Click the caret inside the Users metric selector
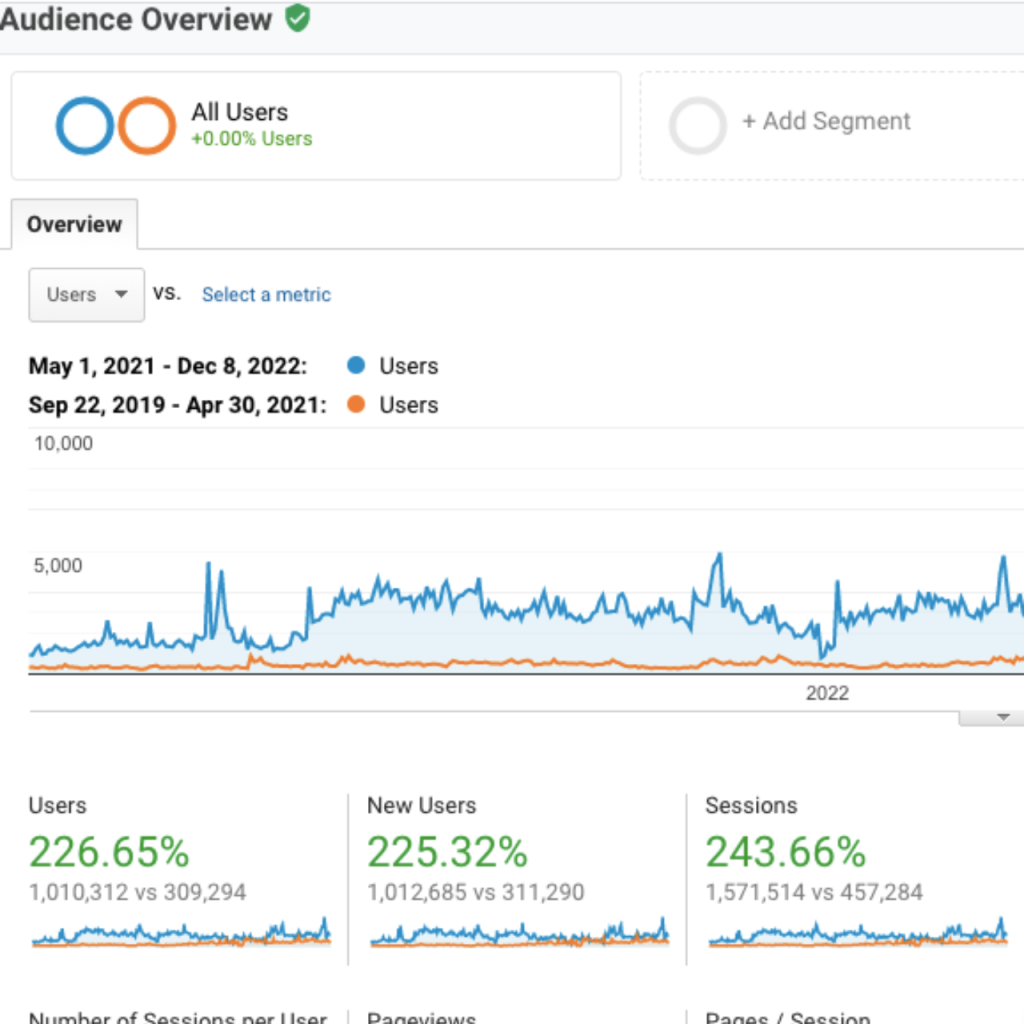This screenshot has width=1024, height=1024. pyautogui.click(x=121, y=294)
